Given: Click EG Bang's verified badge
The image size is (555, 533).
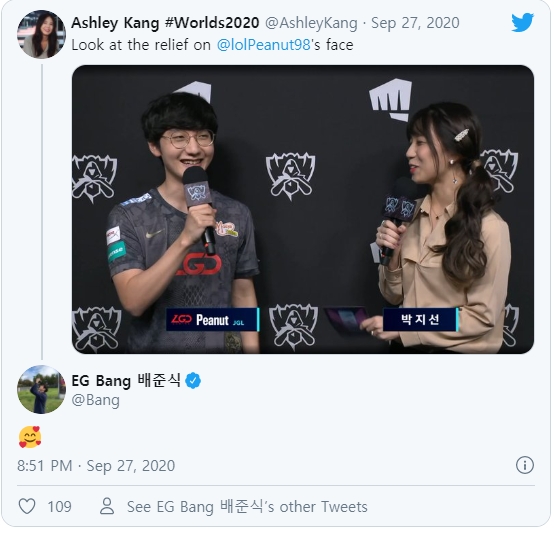Looking at the screenshot, I should click(x=193, y=381).
